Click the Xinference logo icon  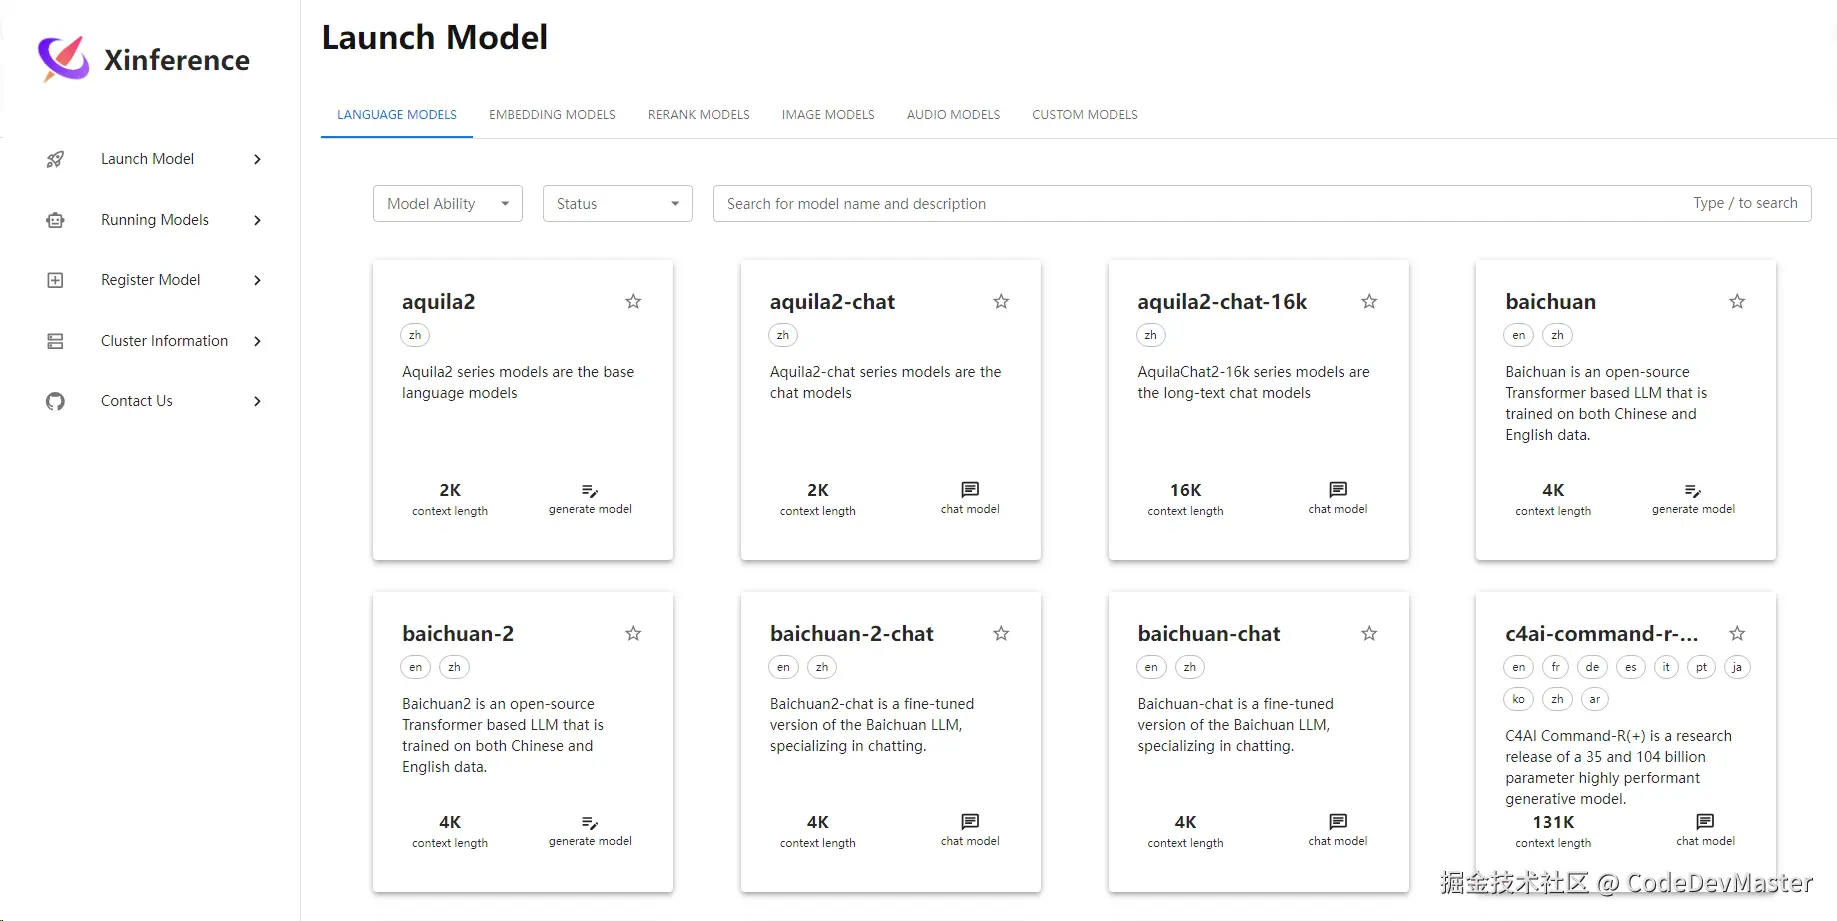click(63, 58)
